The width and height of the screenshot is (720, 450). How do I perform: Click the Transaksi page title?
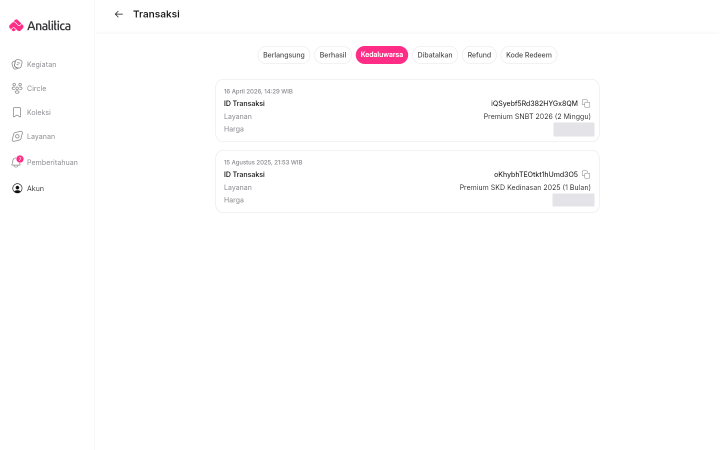[157, 14]
